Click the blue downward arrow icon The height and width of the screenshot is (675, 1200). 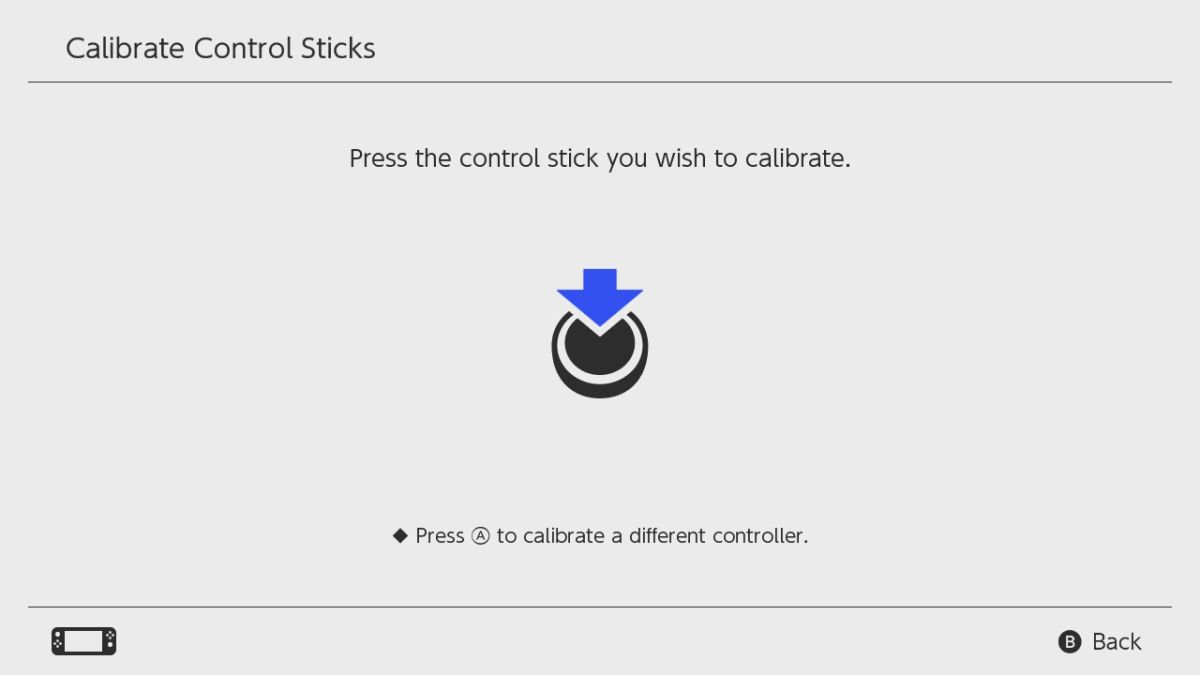click(599, 291)
